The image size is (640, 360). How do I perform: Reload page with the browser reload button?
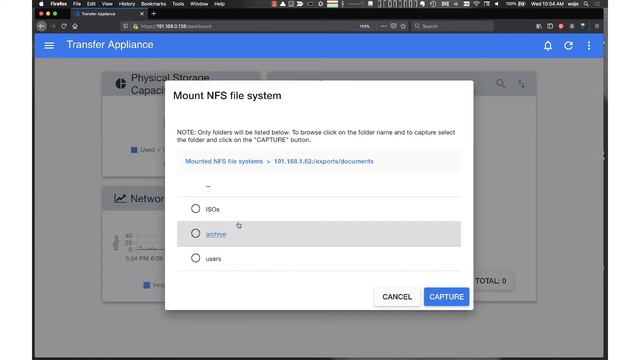coord(64,26)
